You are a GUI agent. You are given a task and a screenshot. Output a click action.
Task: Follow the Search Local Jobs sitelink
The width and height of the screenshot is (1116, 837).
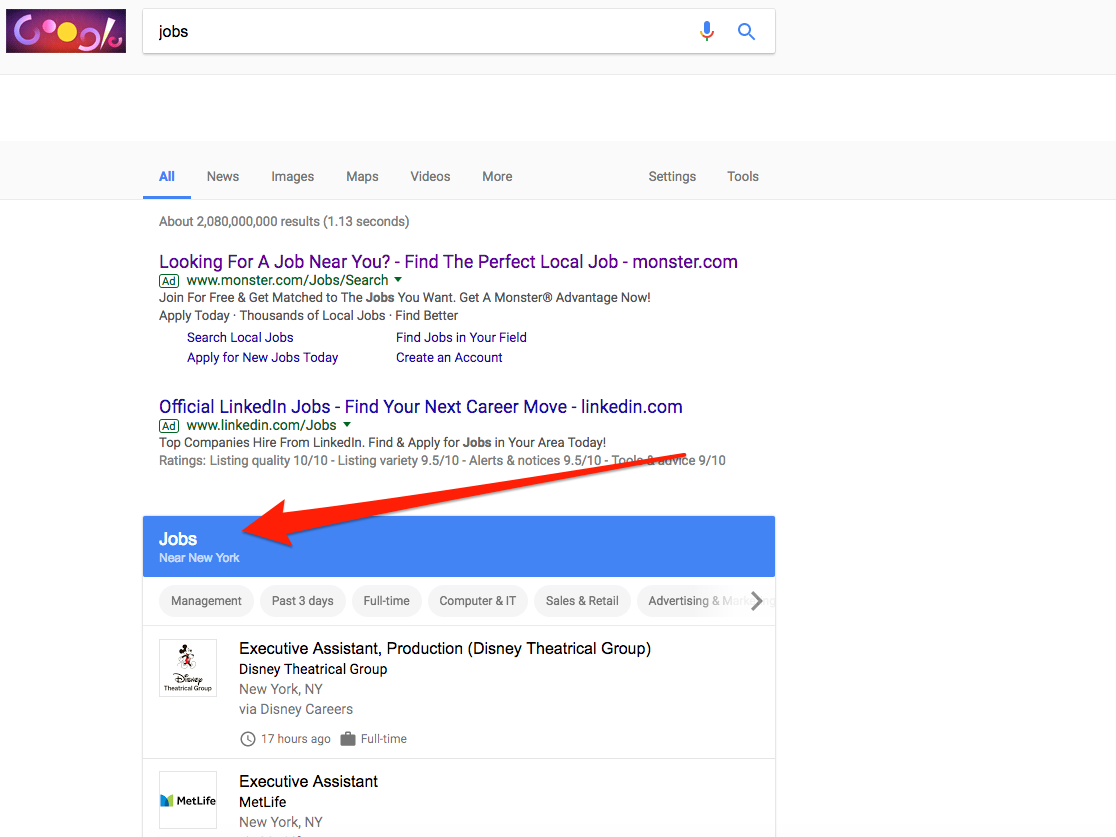(x=240, y=337)
